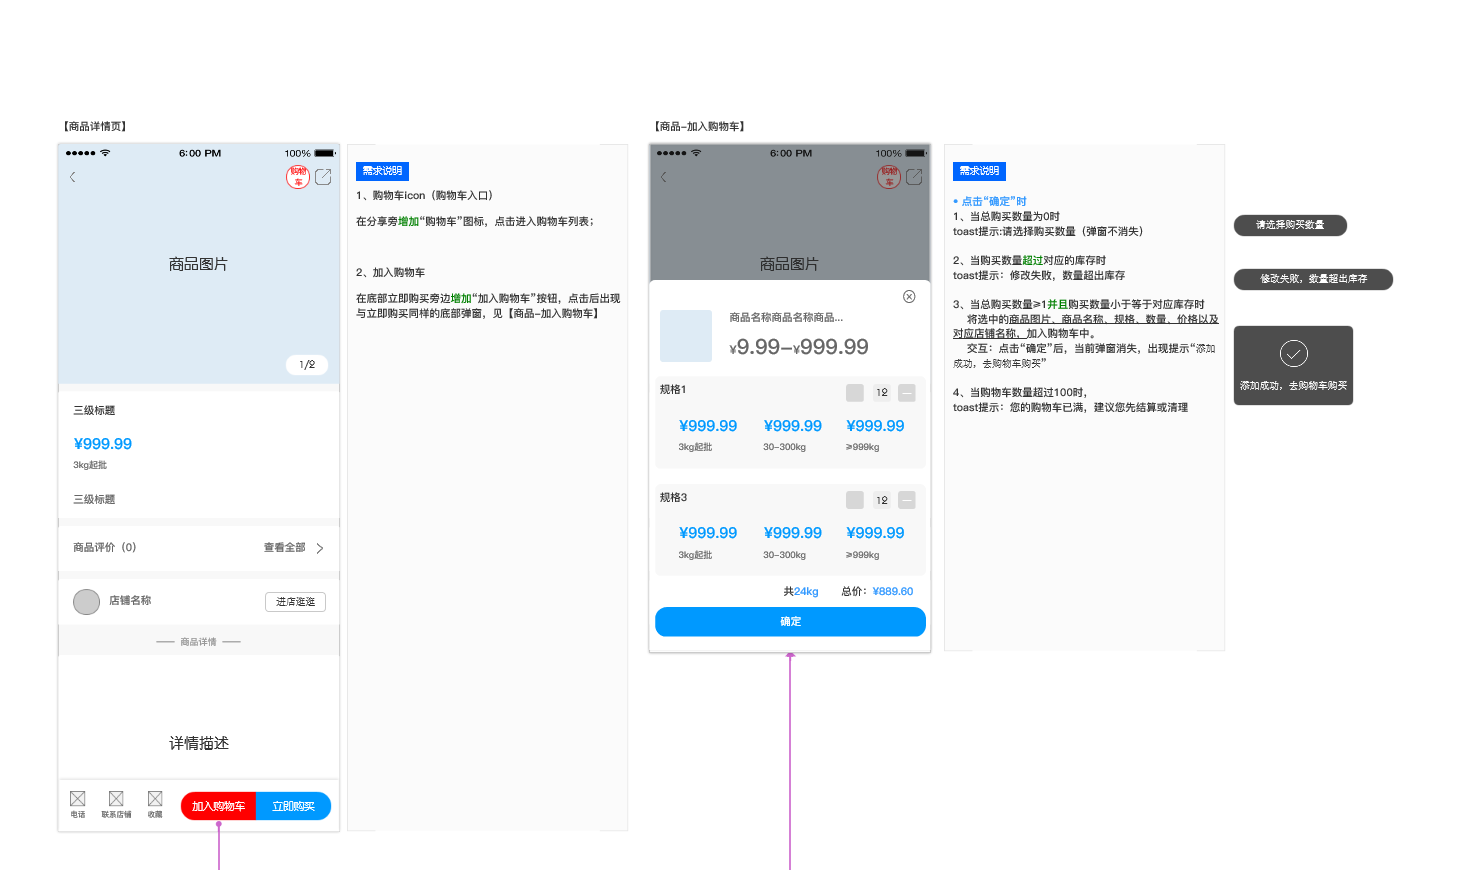Click the 规格3 label
This screenshot has width=1474, height=870.
point(673,498)
